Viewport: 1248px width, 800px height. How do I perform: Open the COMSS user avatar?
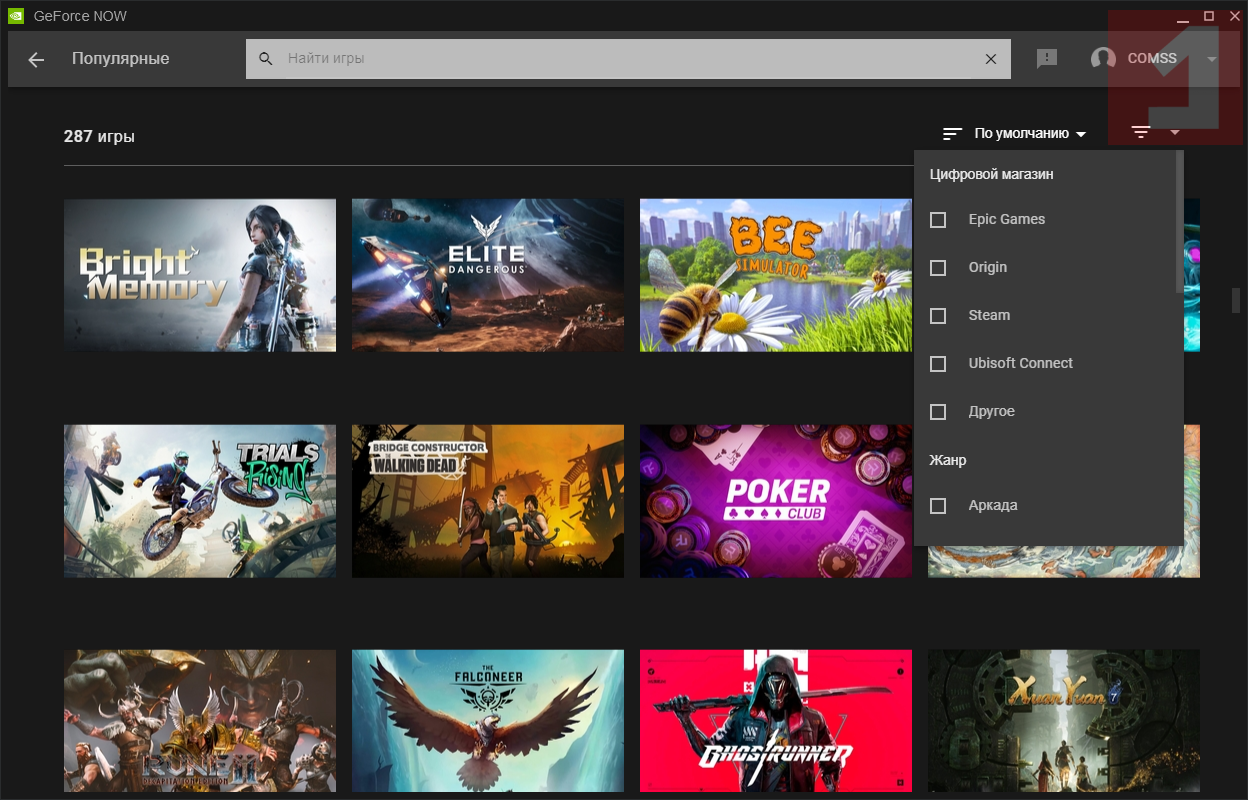pyautogui.click(x=1103, y=59)
